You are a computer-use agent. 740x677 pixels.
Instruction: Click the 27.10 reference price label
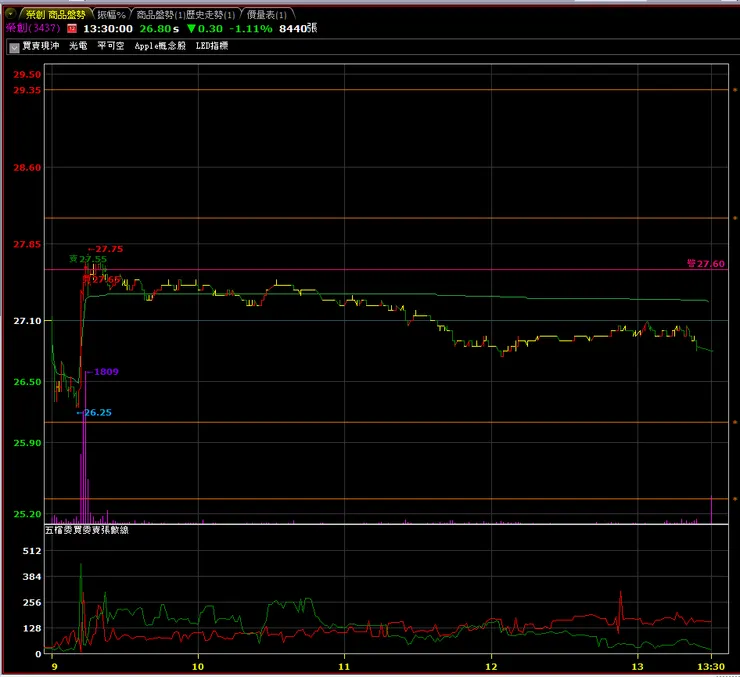tap(27, 321)
